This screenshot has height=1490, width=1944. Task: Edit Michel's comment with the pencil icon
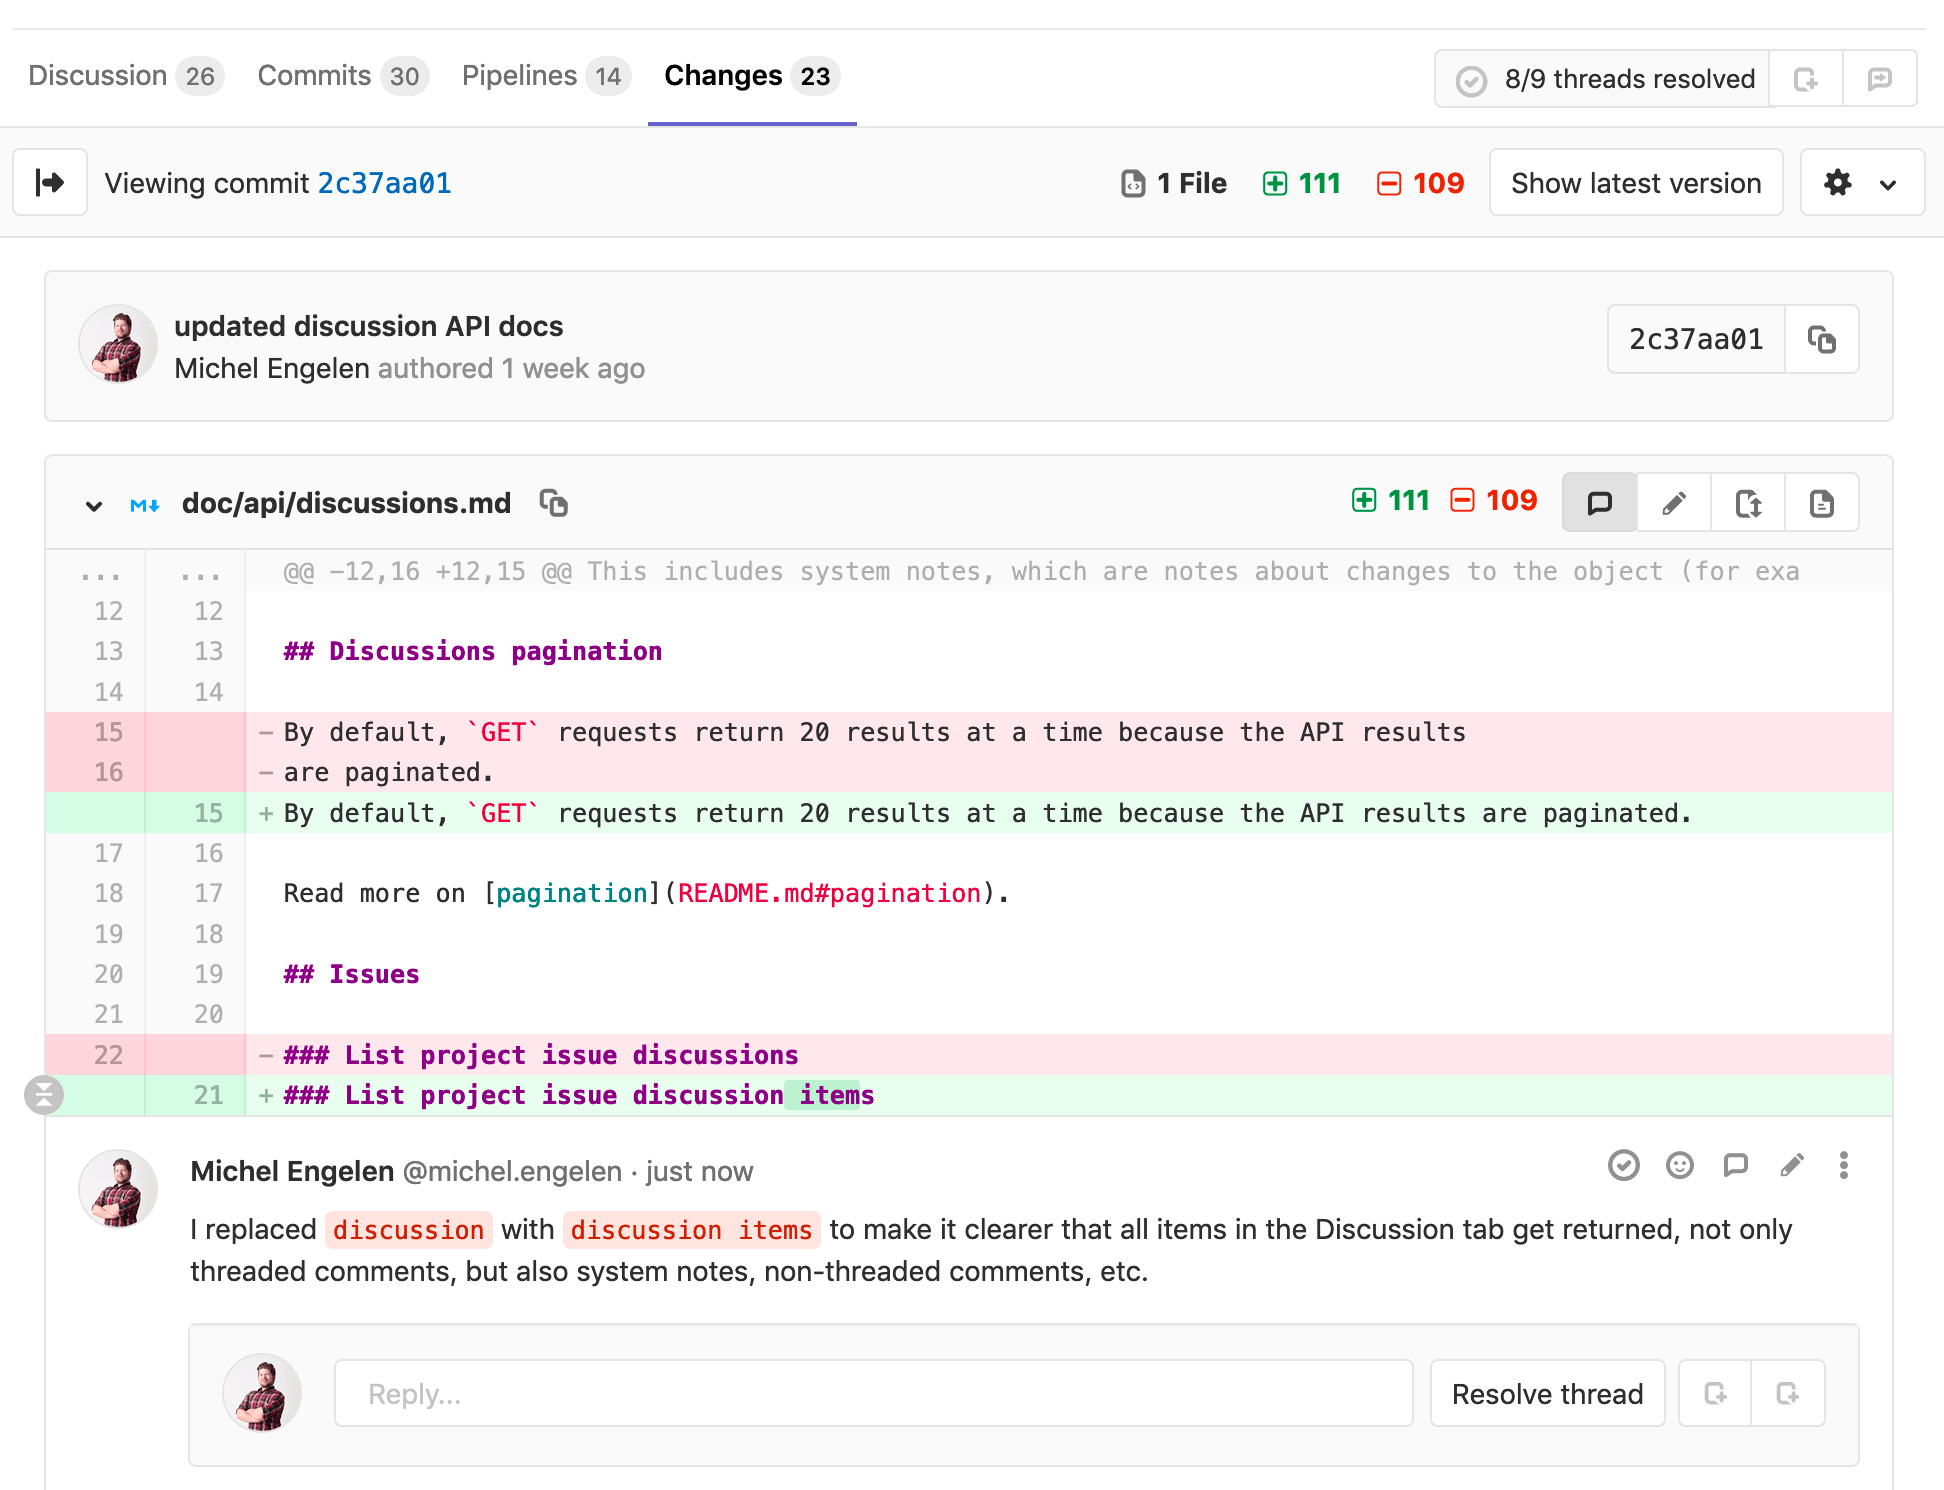(1791, 1165)
